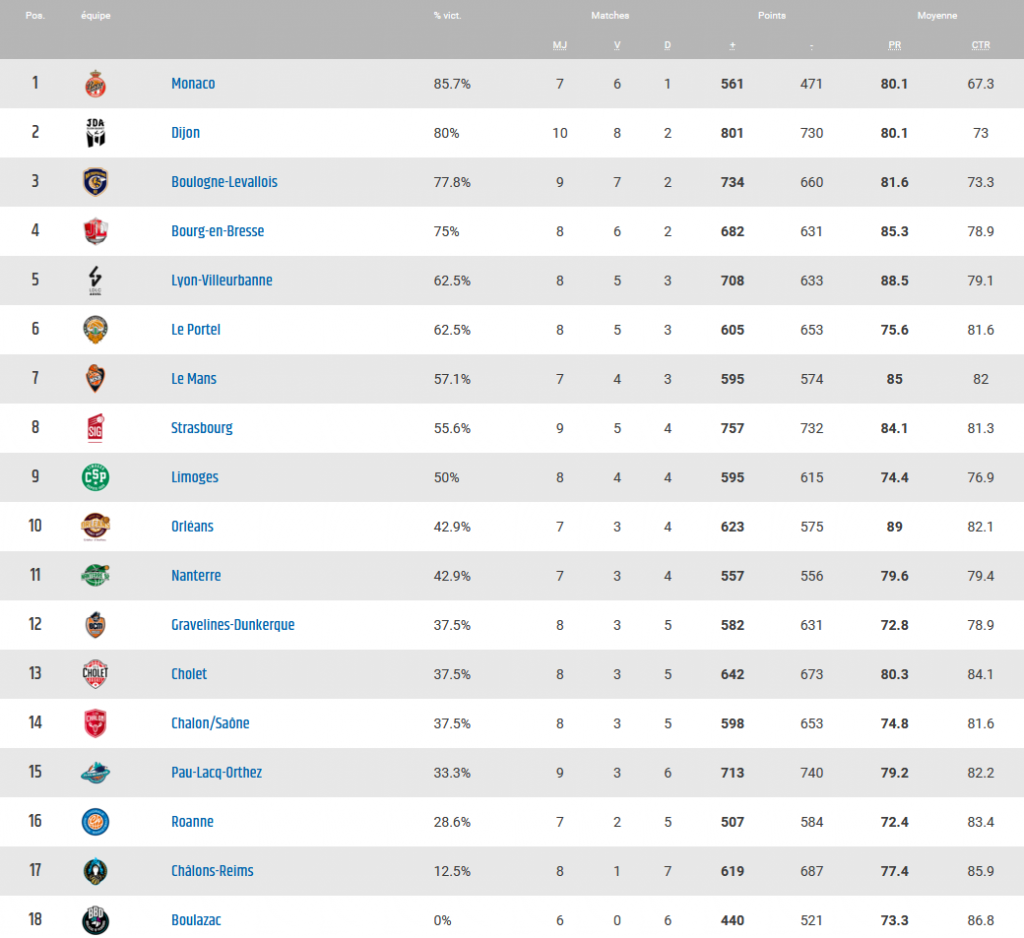Viewport: 1024px width, 938px height.
Task: Select the Orléans team name
Action: [192, 526]
